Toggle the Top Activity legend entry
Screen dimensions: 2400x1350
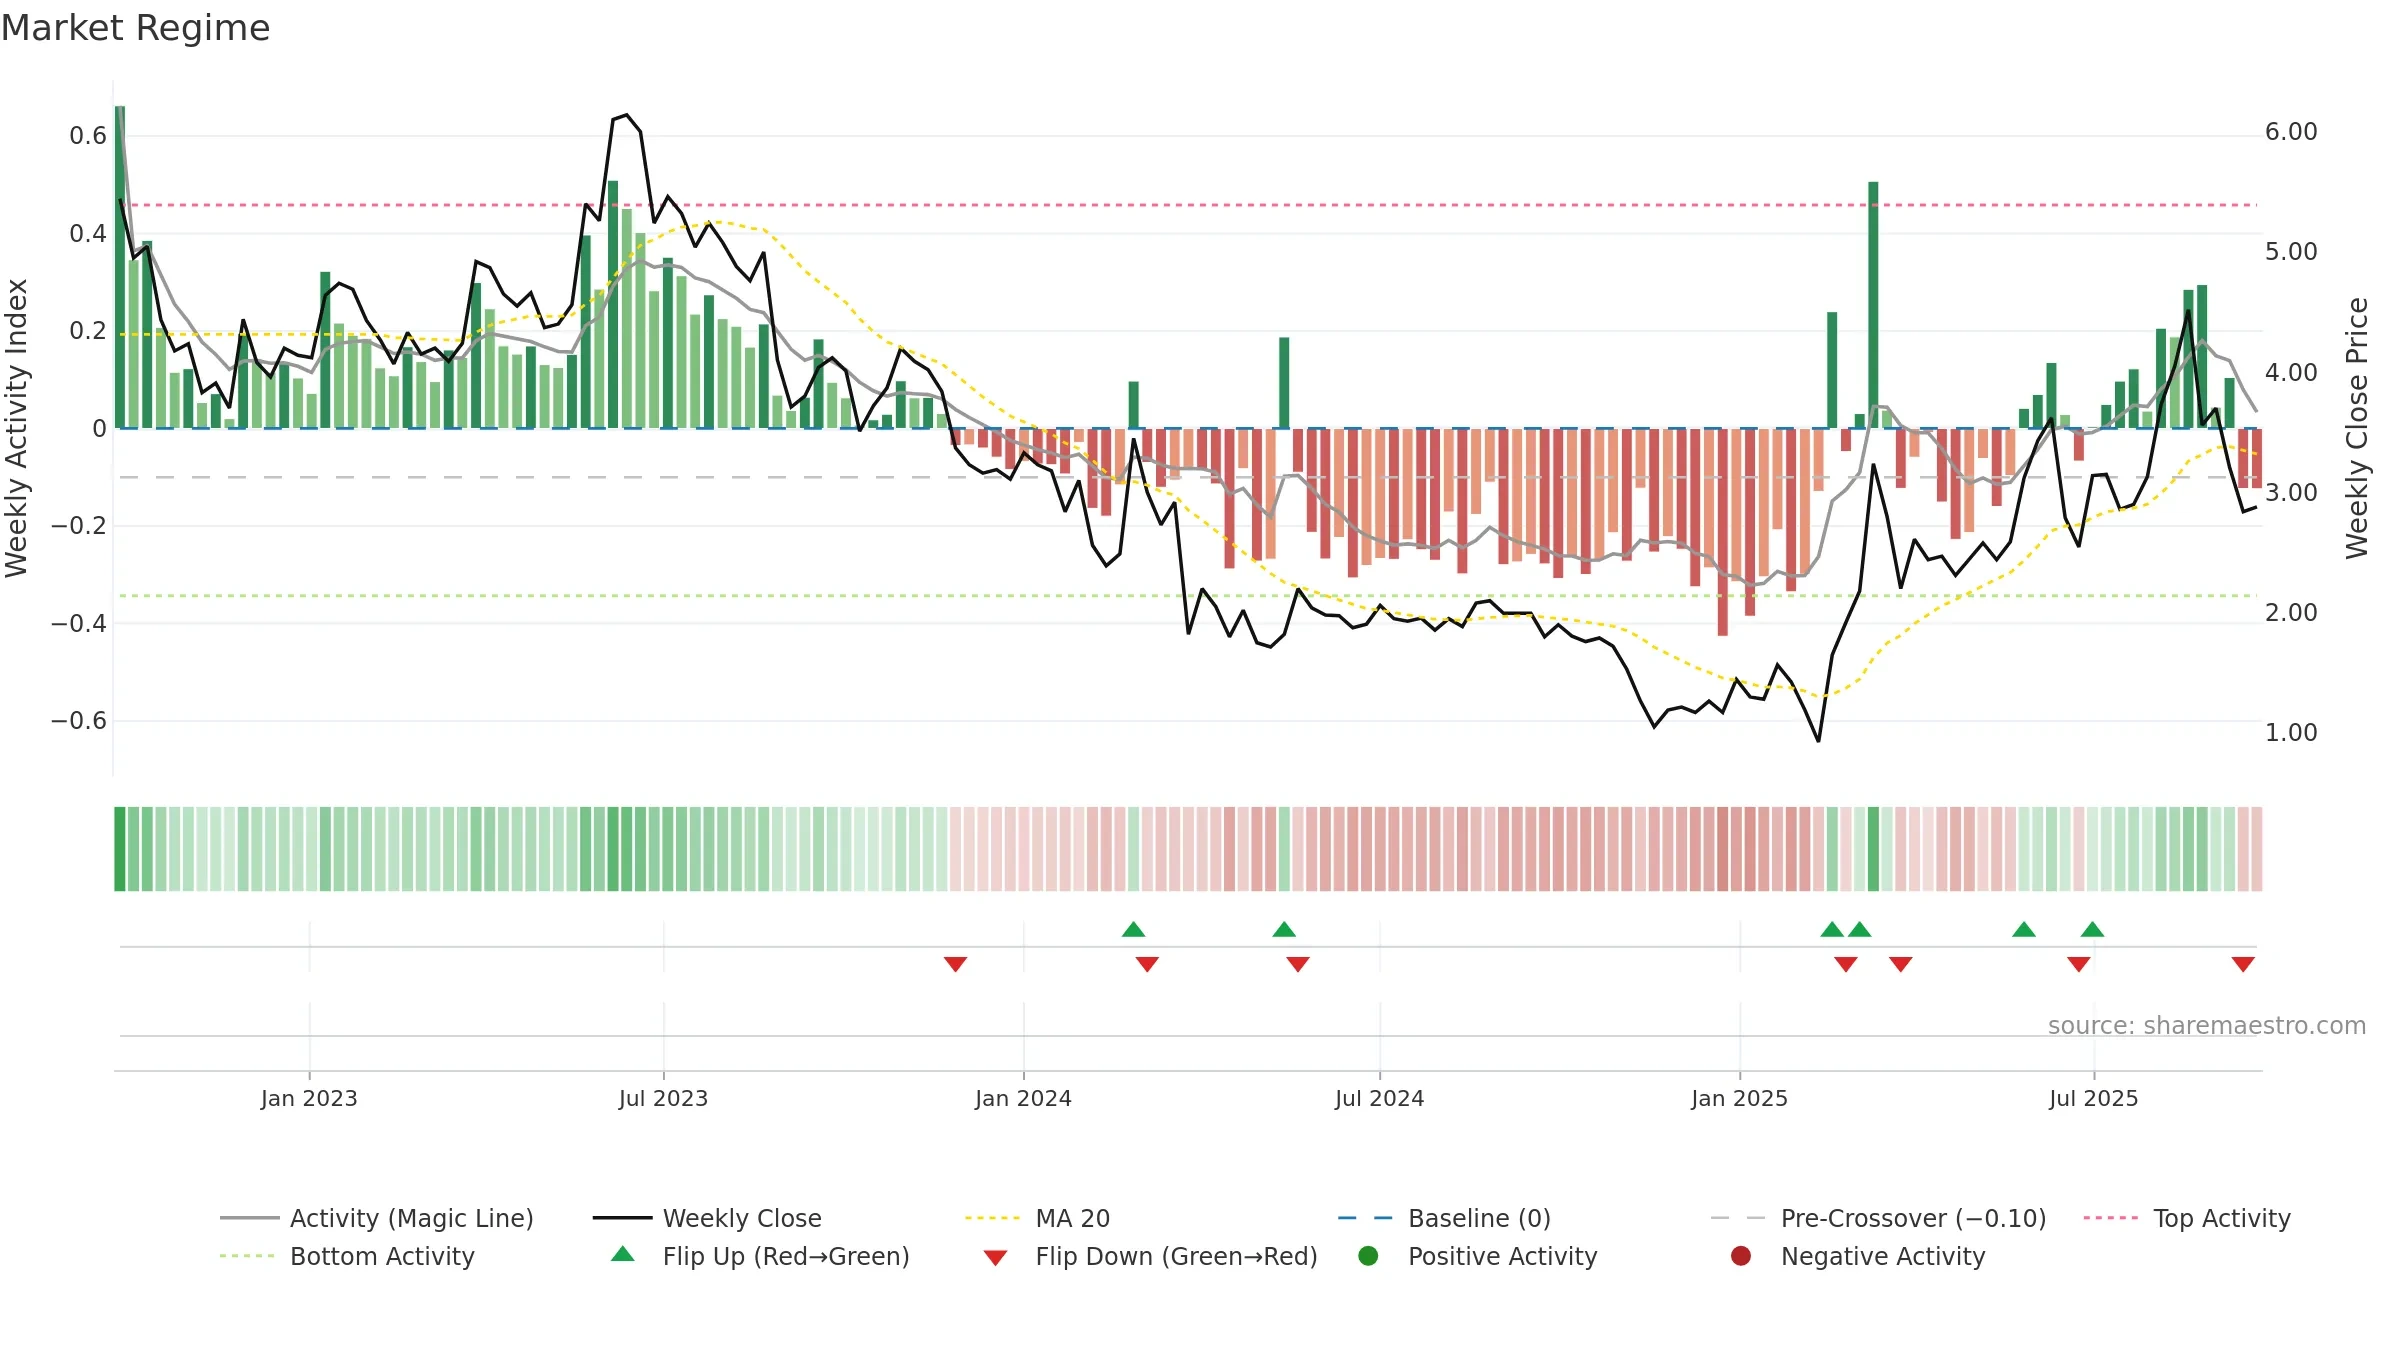tap(2187, 1218)
